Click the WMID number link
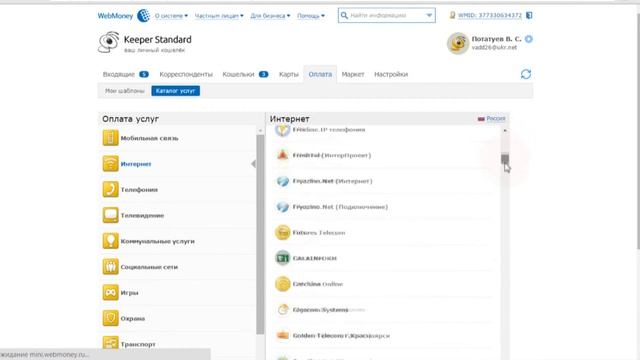 click(x=490, y=16)
